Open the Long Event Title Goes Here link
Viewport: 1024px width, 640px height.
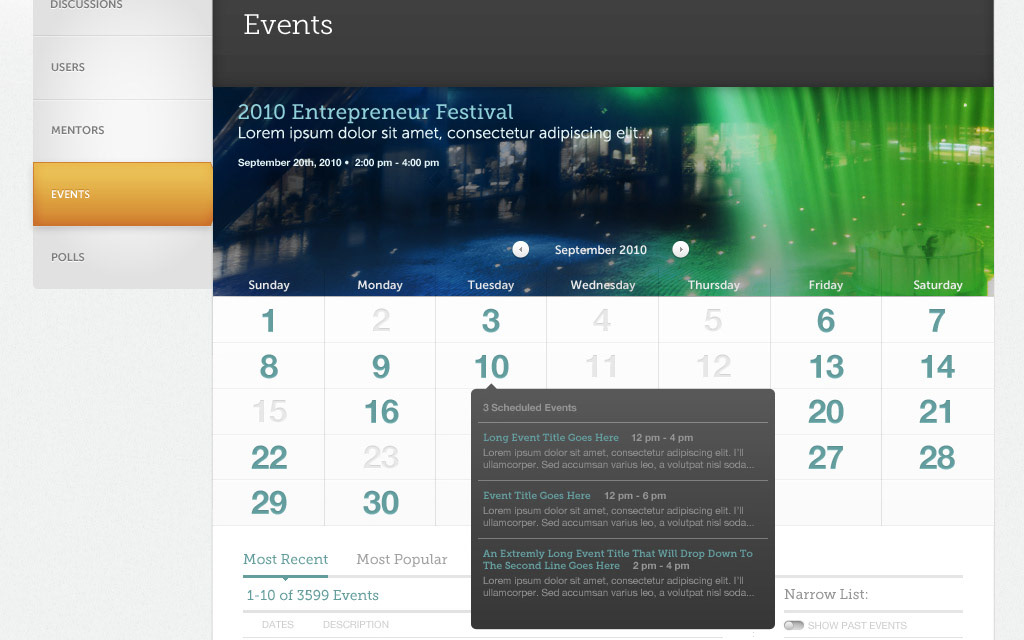pos(551,438)
